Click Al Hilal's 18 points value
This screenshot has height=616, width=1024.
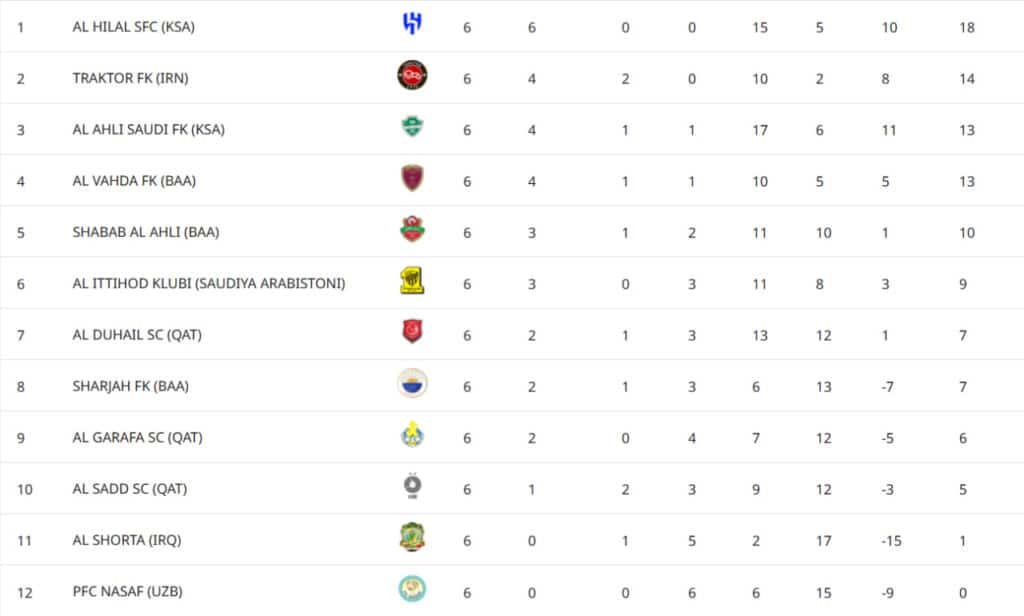[966, 27]
